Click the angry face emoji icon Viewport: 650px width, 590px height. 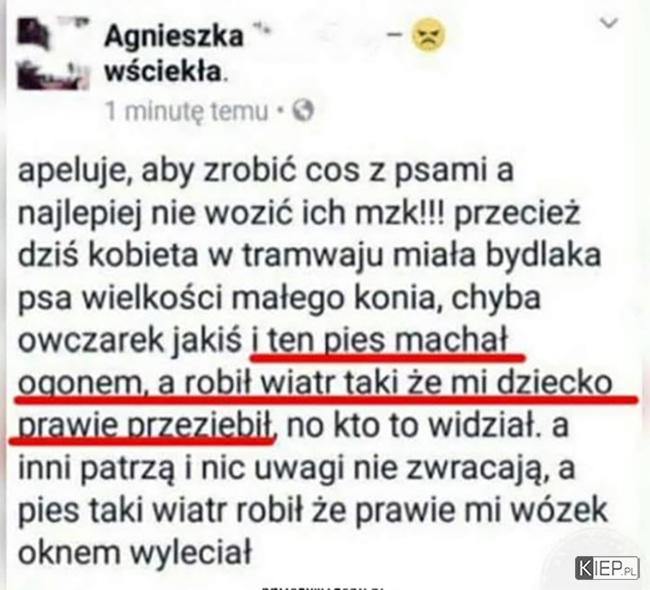click(429, 35)
